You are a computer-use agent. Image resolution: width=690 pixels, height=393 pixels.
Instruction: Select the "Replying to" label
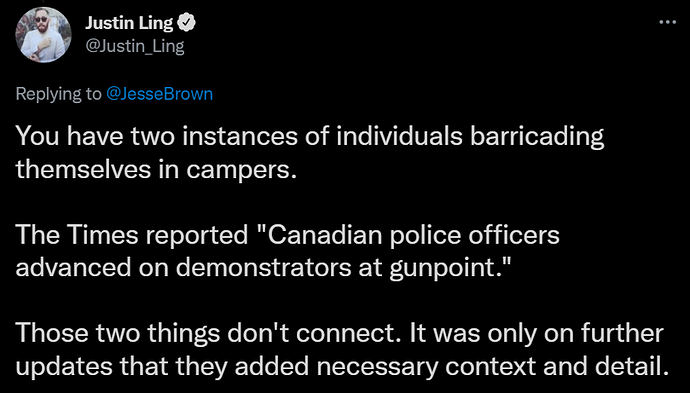pyautogui.click(x=59, y=94)
